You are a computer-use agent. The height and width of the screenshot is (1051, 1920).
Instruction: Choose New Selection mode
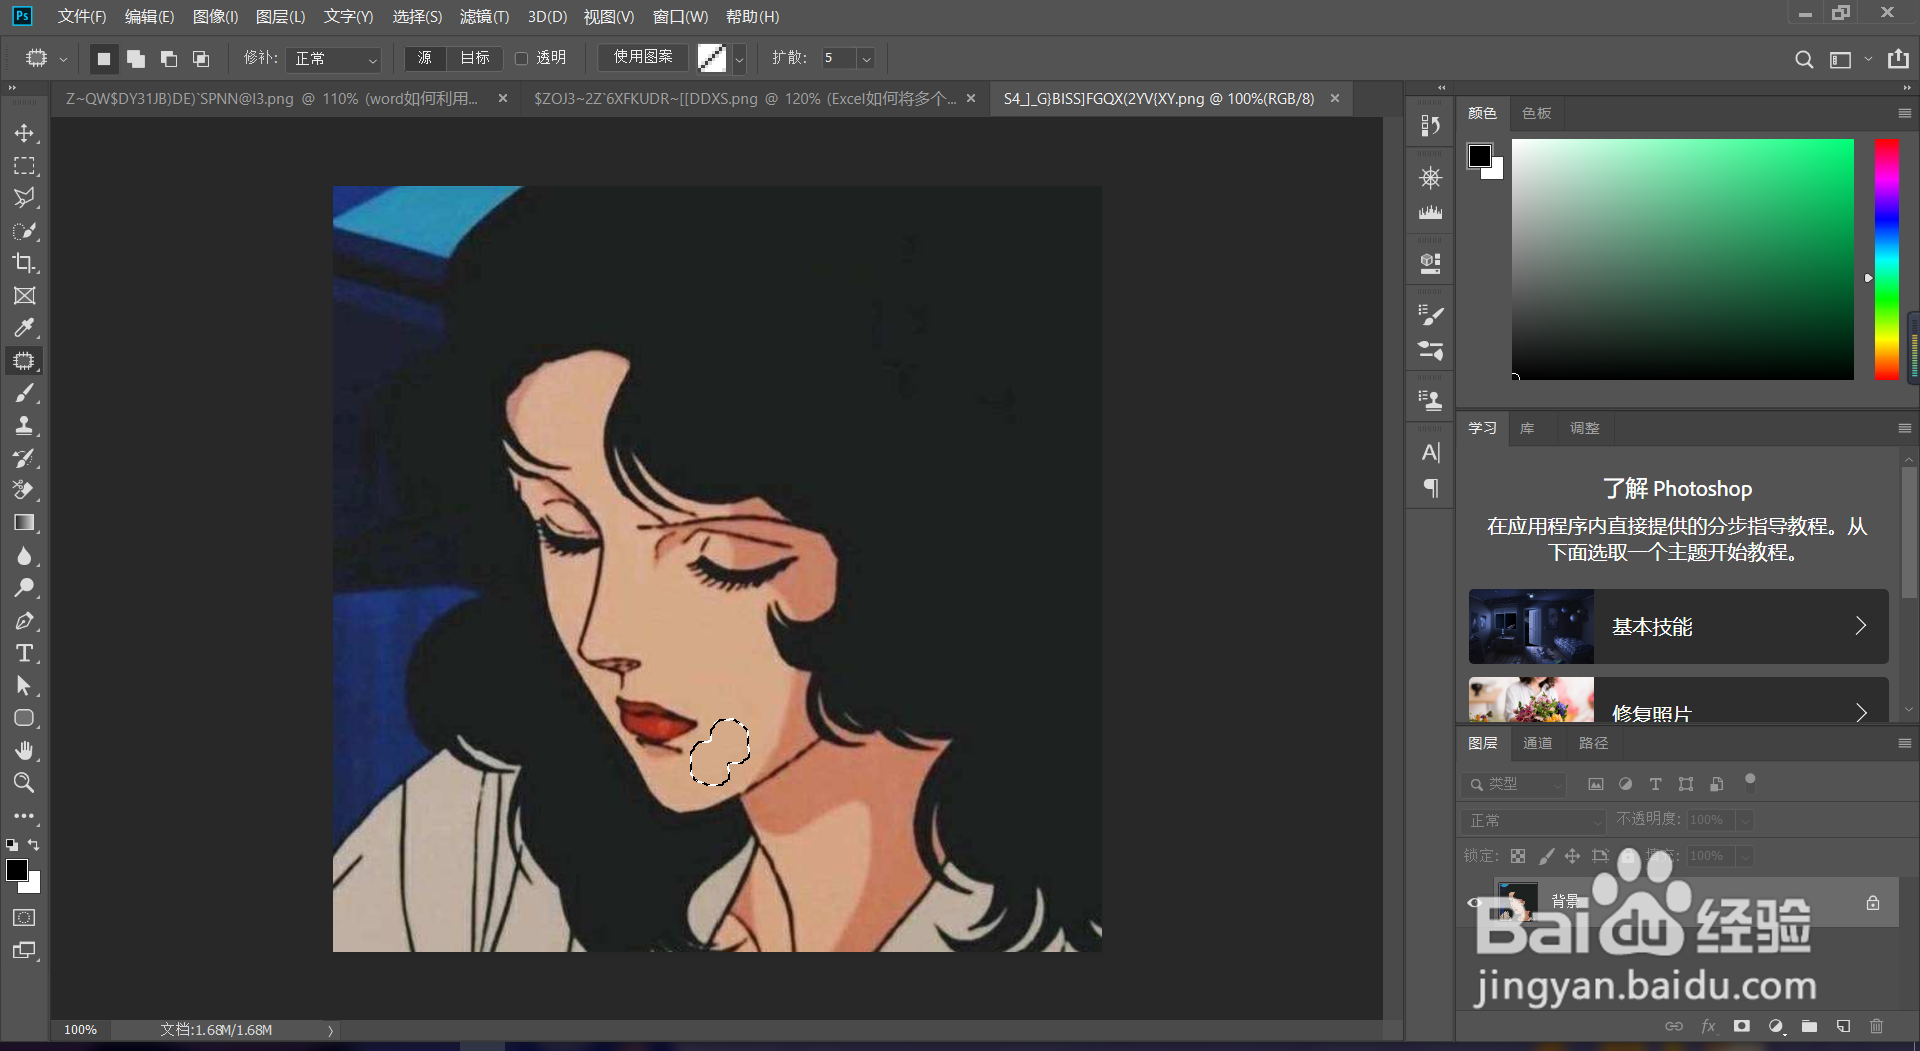(x=103, y=59)
